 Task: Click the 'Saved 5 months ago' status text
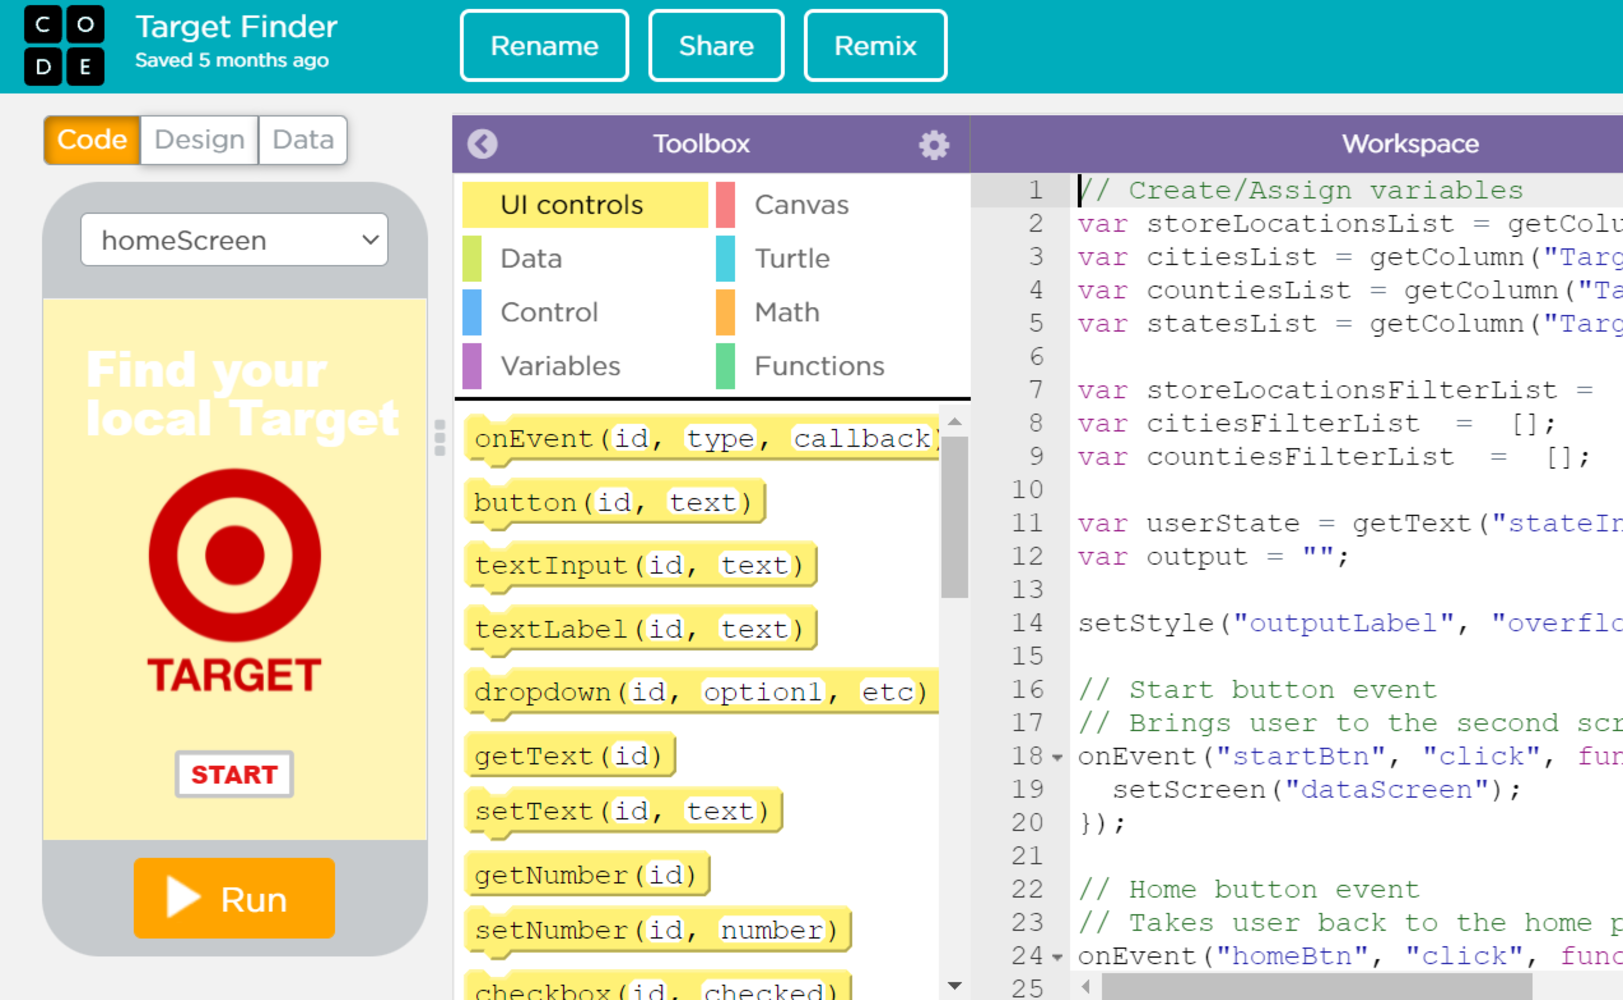pyautogui.click(x=232, y=60)
